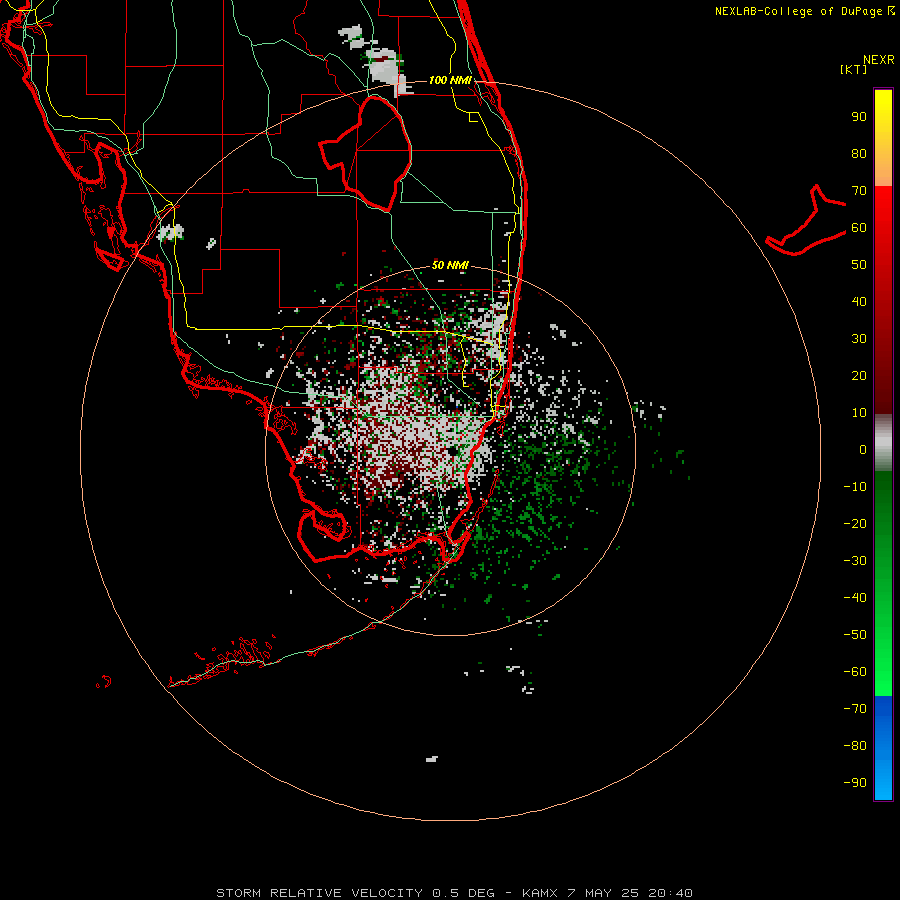Click the 40 value on the velocity scale
The width and height of the screenshot is (900, 900).
click(x=859, y=302)
